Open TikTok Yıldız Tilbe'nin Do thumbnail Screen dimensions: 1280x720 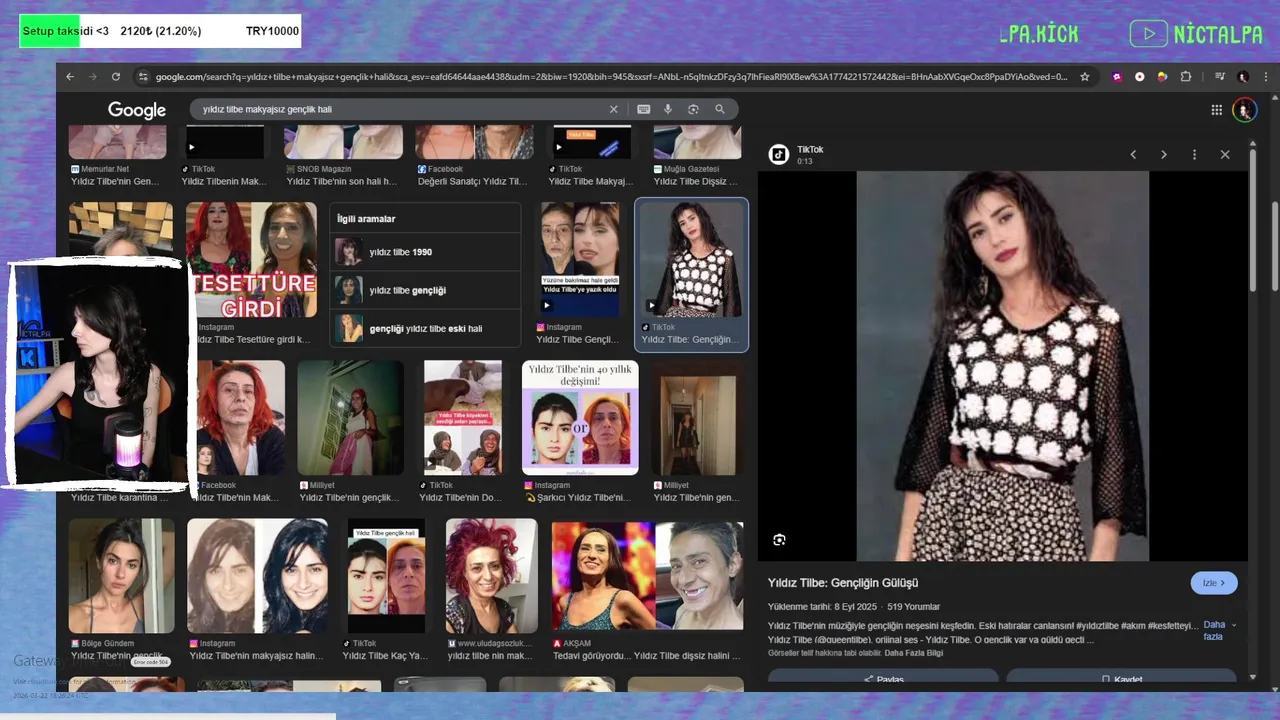click(x=463, y=418)
